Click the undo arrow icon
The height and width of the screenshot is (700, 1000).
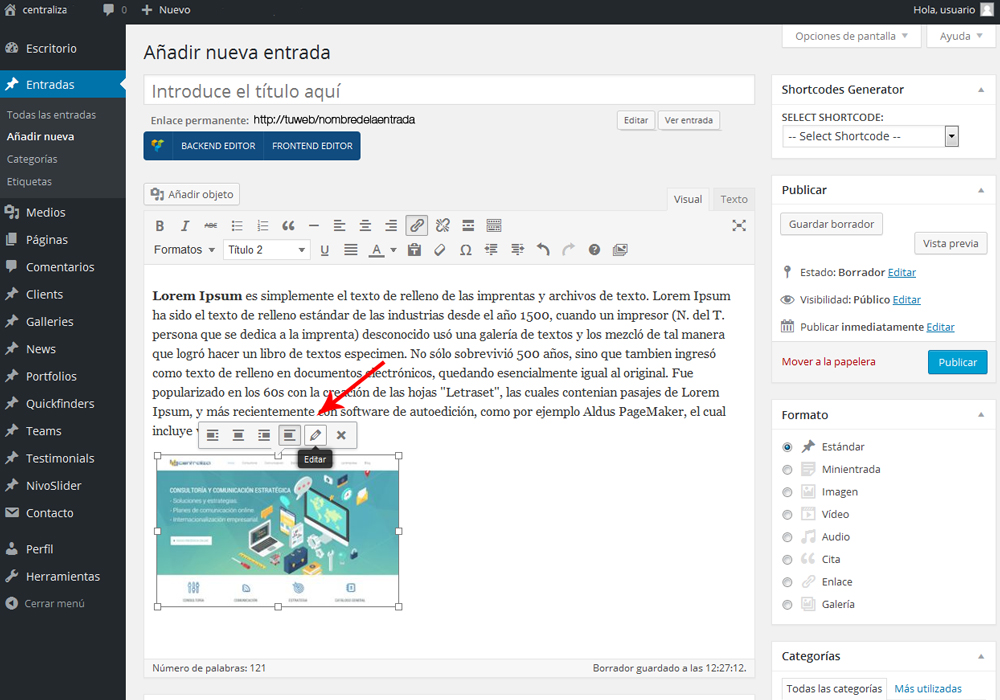543,250
